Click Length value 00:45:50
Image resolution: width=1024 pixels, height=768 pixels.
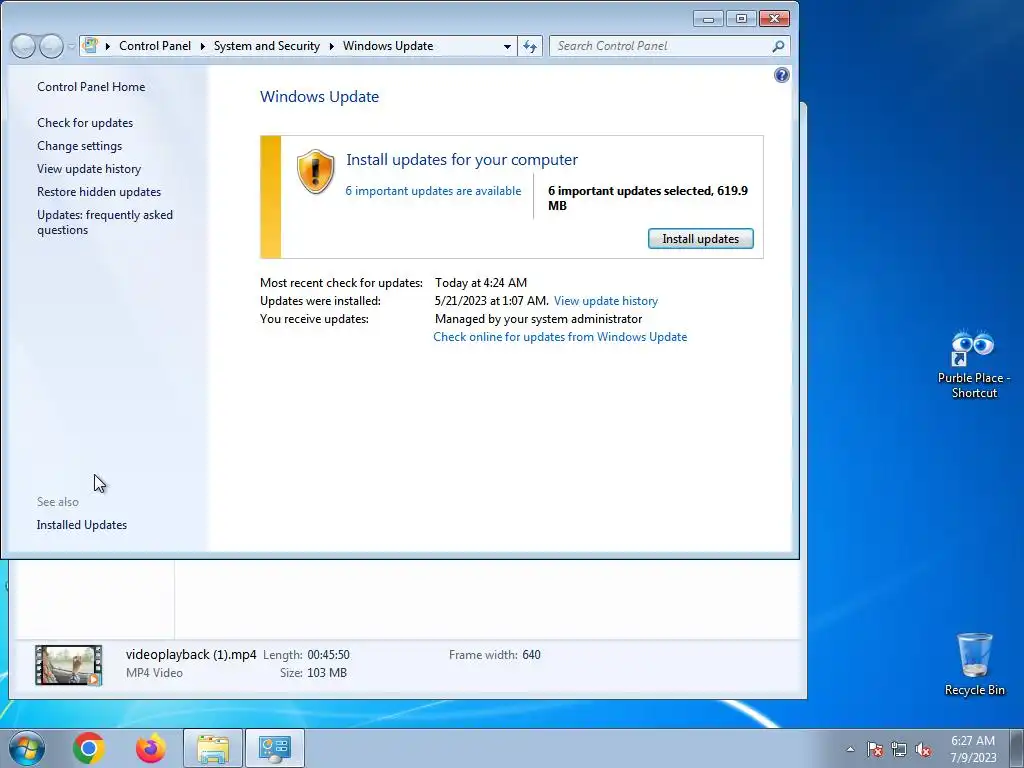click(328, 654)
